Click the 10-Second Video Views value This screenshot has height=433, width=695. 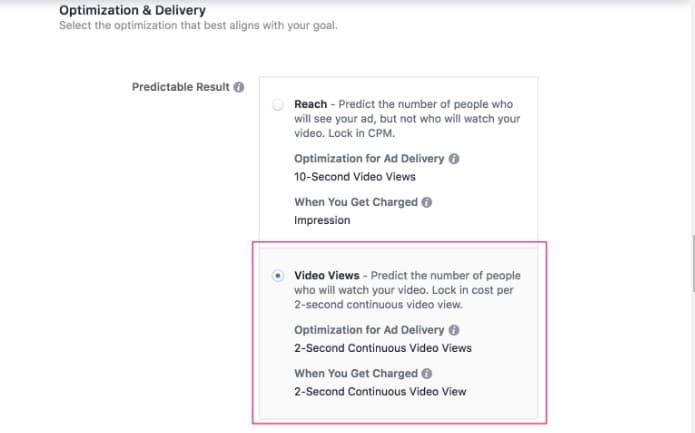[355, 176]
